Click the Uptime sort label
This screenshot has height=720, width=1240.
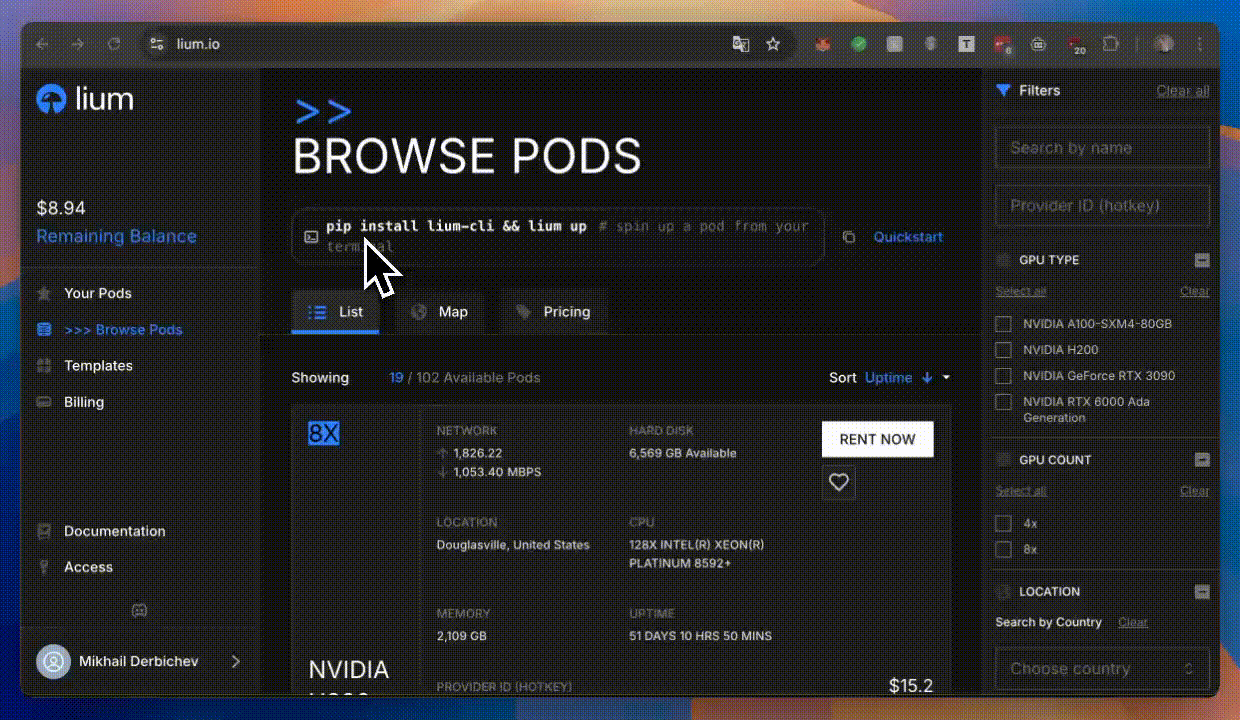(888, 378)
